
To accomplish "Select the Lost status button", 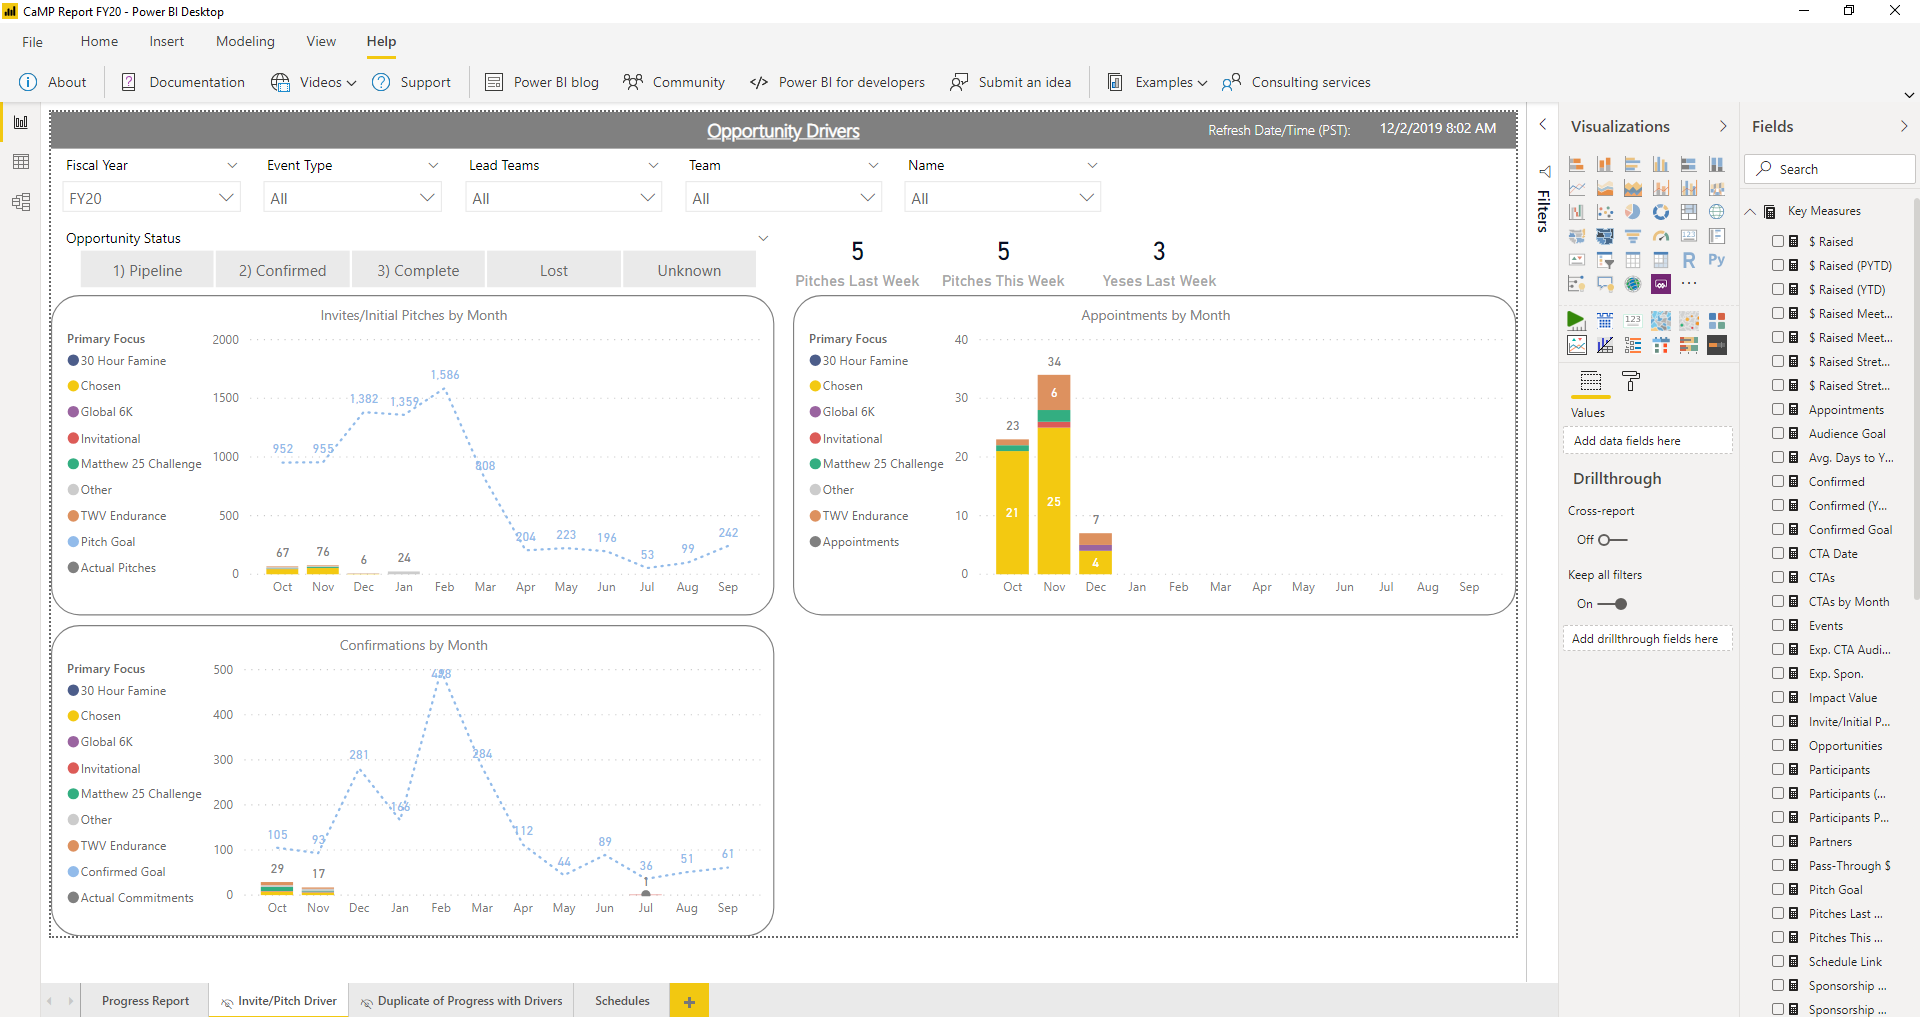I will point(553,270).
